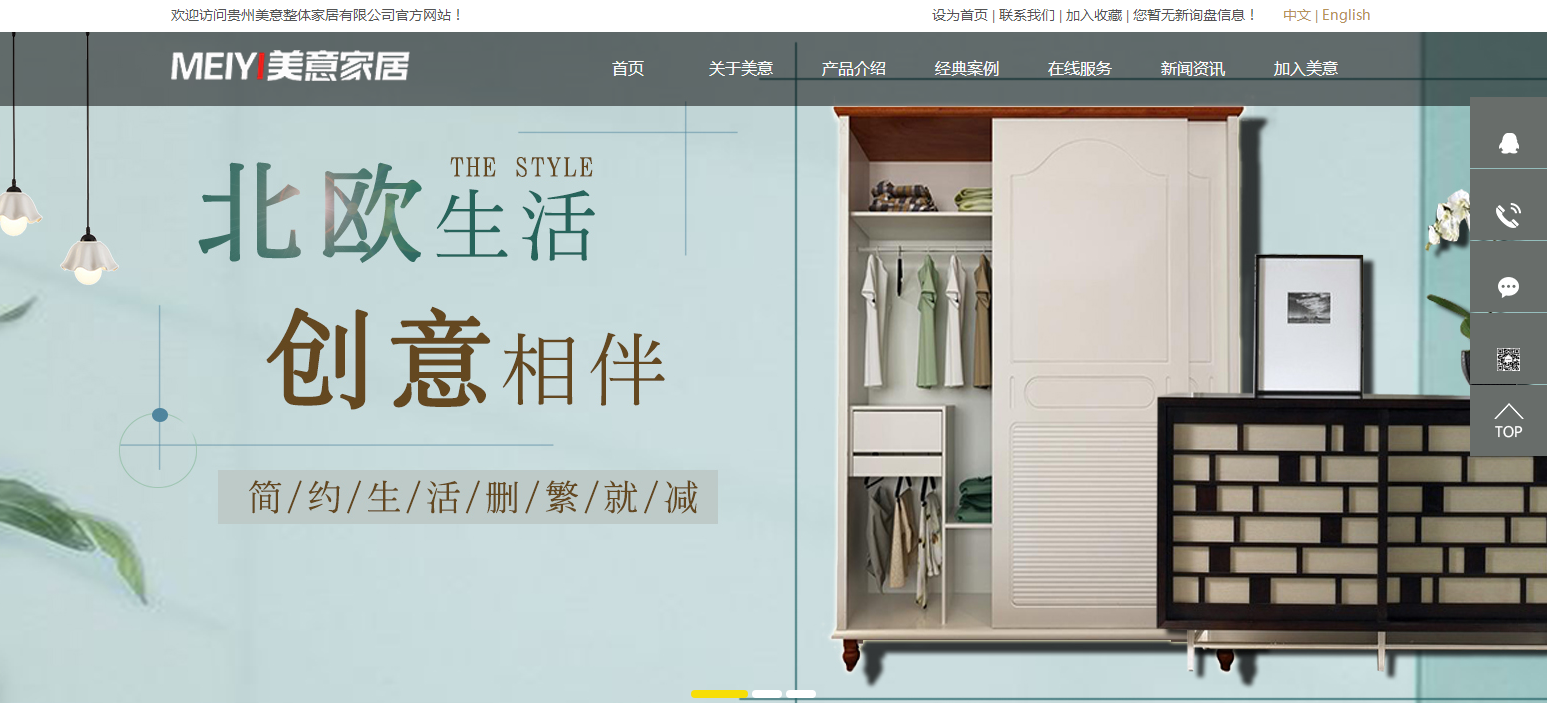This screenshot has height=703, width=1547.
Task: Click the QQ penguin contact icon
Action: (x=1508, y=143)
